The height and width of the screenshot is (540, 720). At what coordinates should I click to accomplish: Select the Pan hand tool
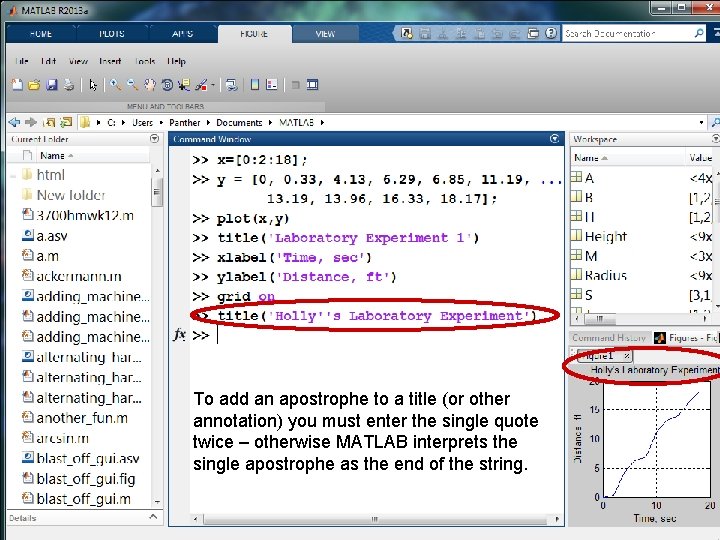pyautogui.click(x=150, y=85)
